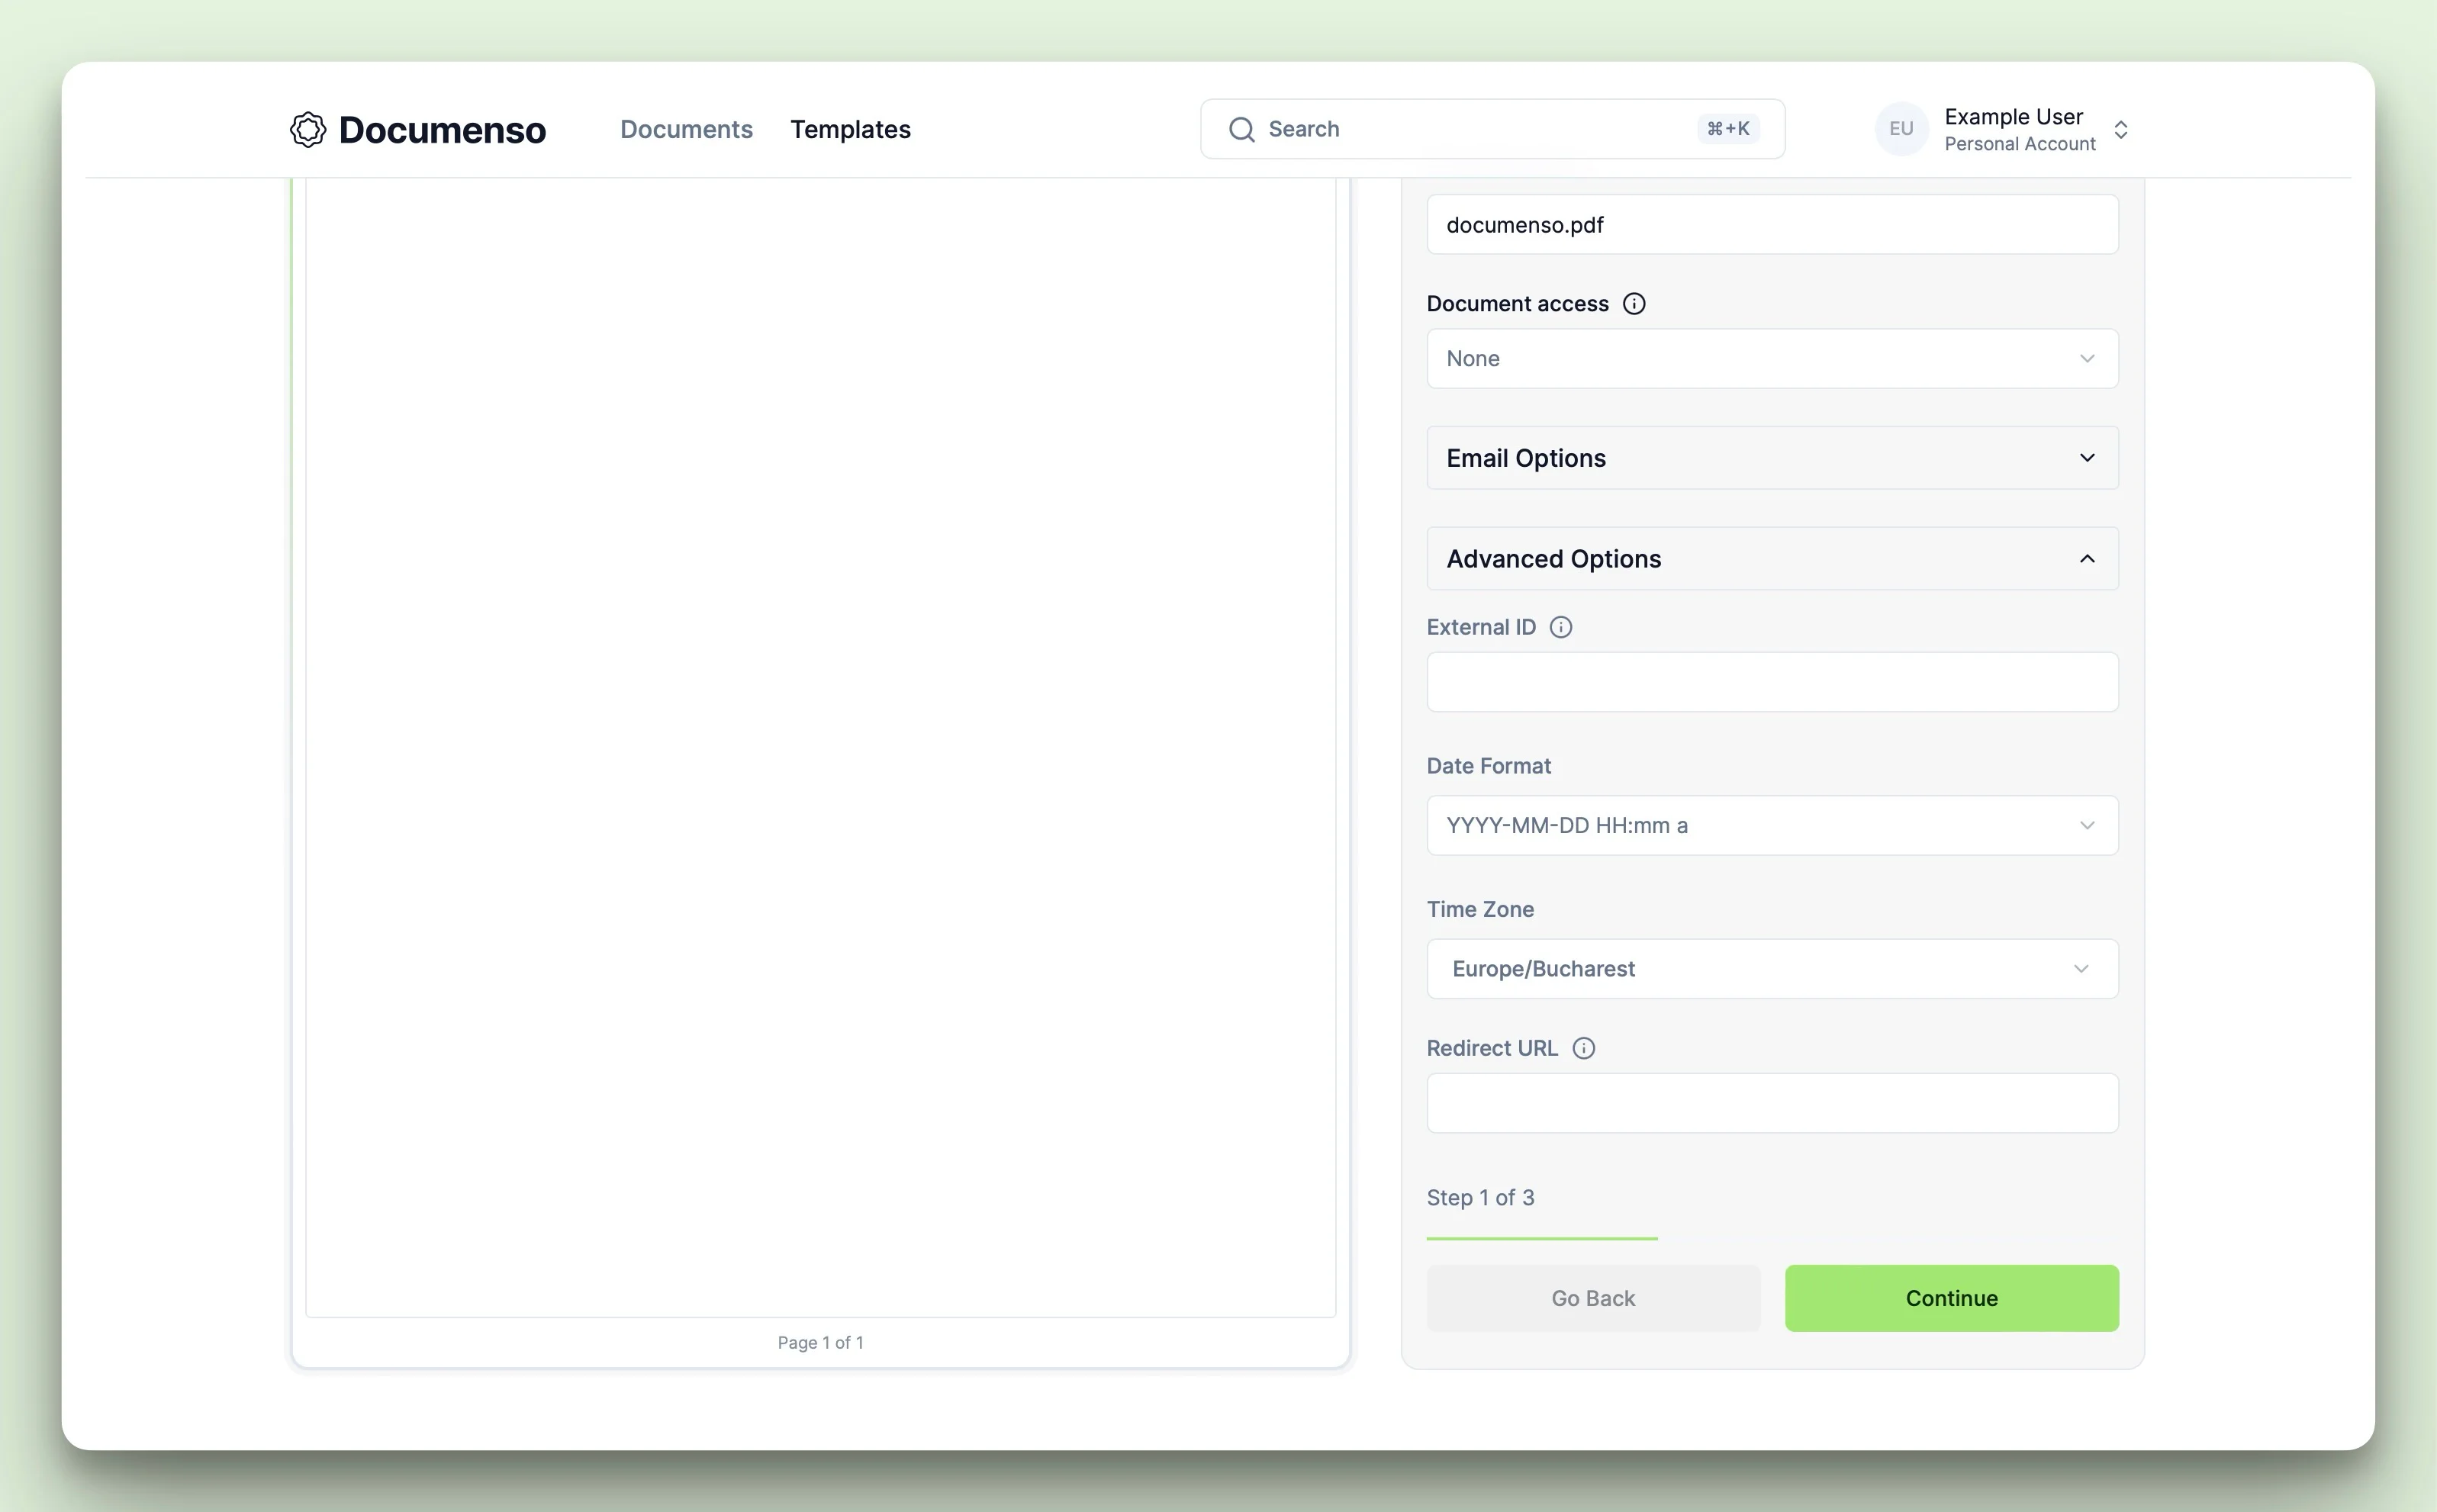Expand the Email Options section

click(x=1772, y=456)
